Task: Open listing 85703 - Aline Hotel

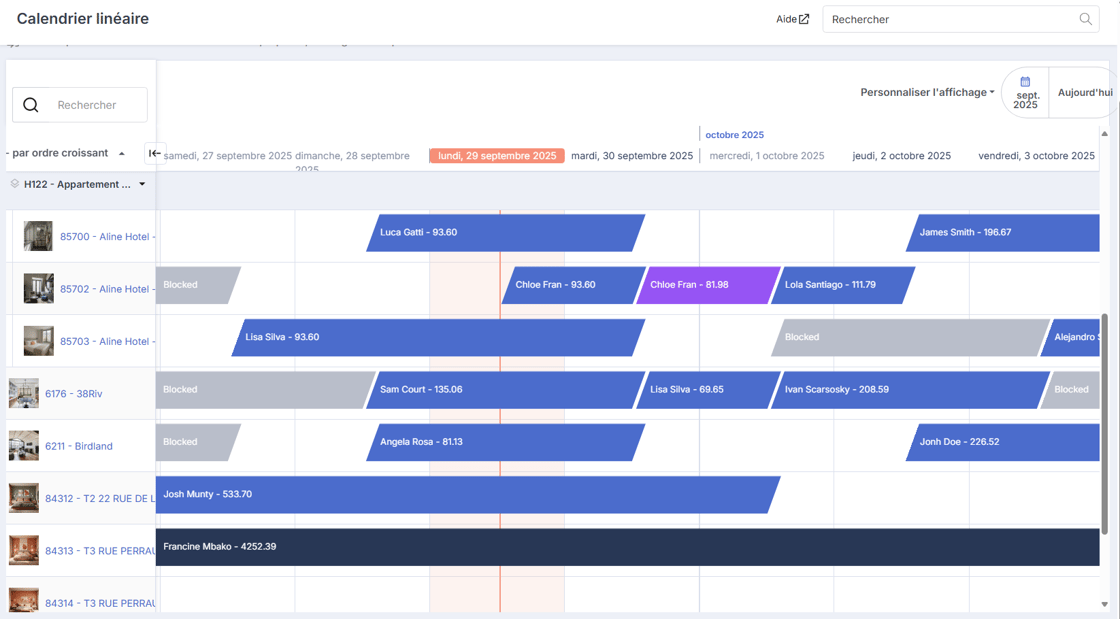Action: pyautogui.click(x=107, y=341)
